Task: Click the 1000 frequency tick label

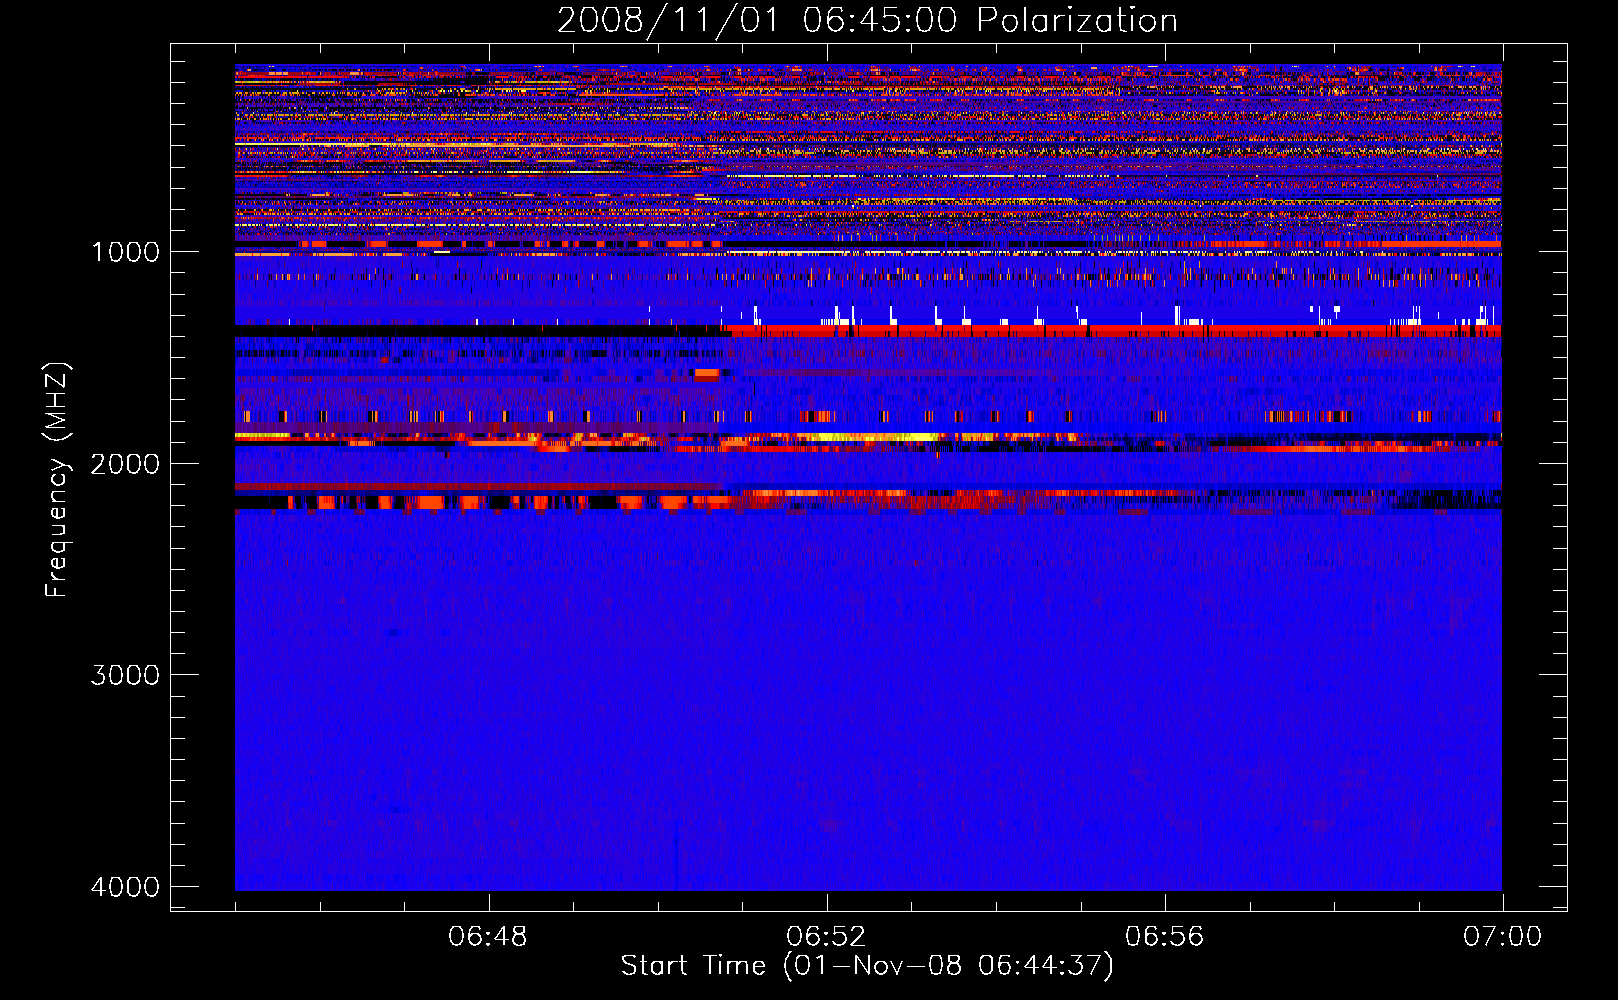Action: point(125,252)
